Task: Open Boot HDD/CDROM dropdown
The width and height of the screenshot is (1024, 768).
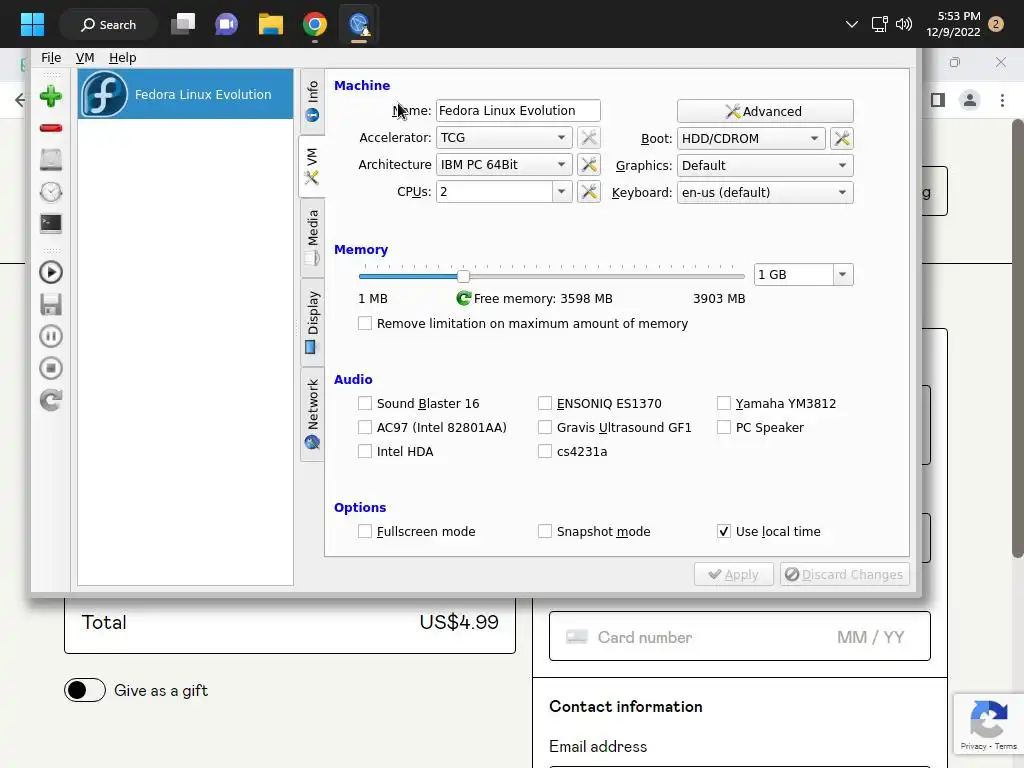Action: tap(751, 138)
